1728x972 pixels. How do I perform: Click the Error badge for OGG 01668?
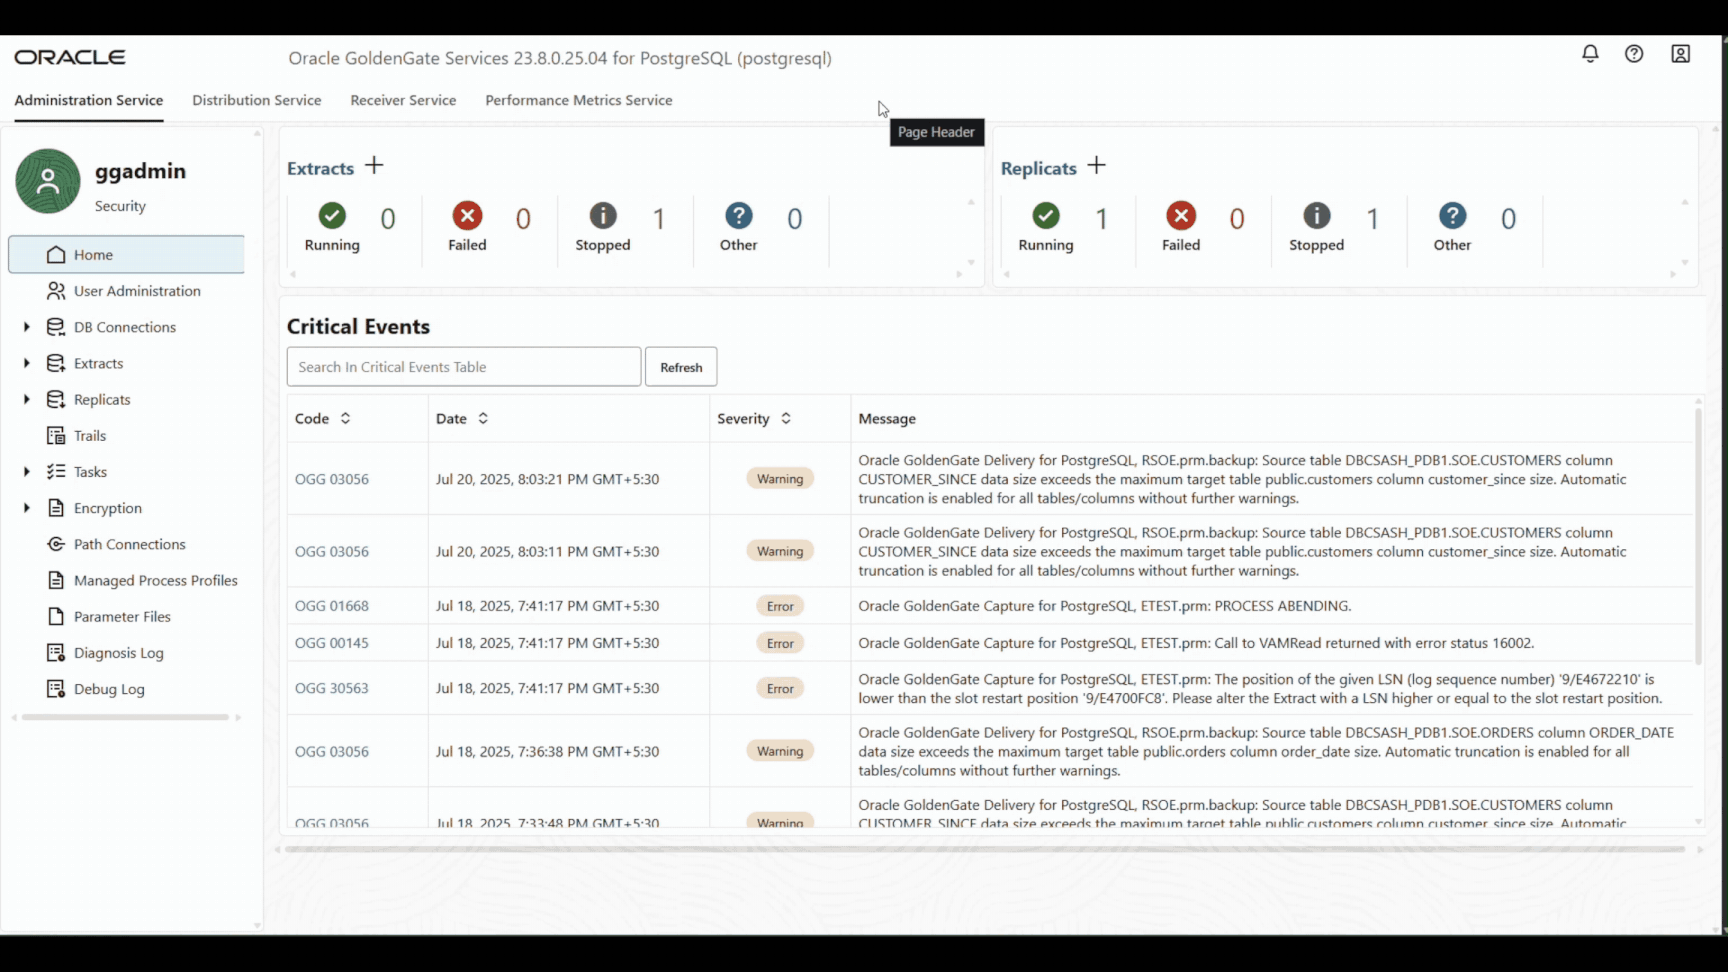(780, 606)
